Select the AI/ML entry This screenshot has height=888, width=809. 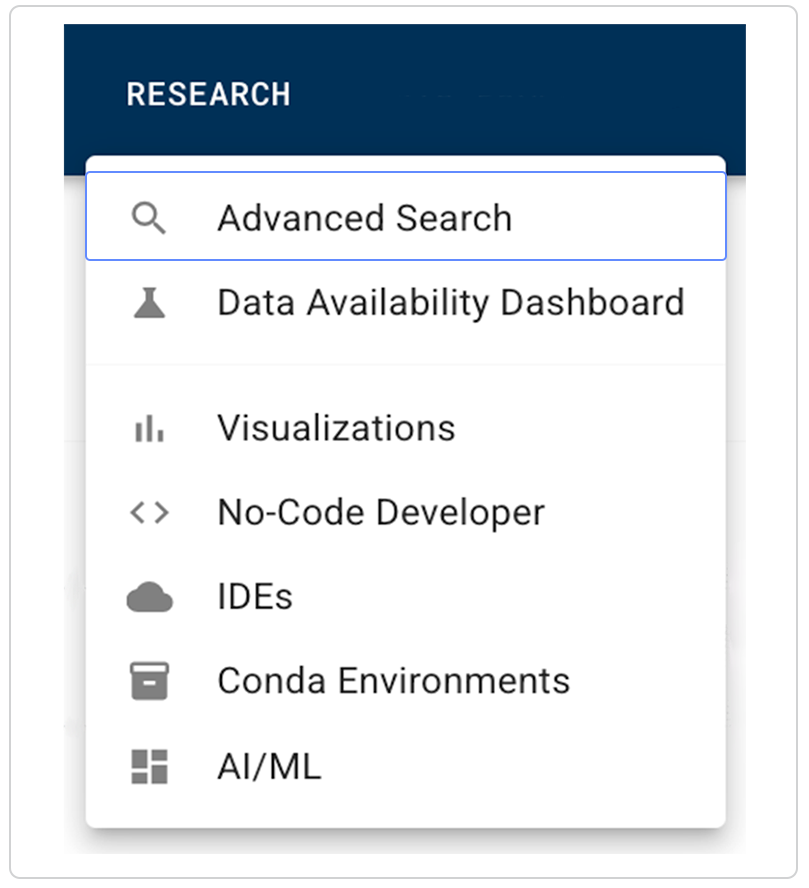pyautogui.click(x=269, y=767)
